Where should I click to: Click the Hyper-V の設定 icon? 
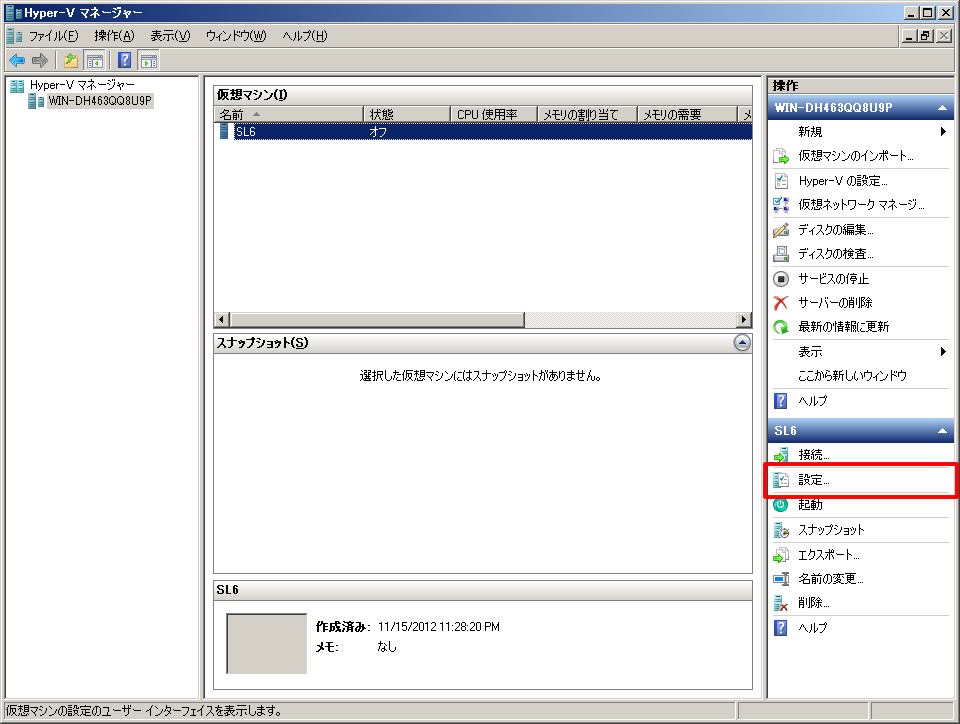781,181
